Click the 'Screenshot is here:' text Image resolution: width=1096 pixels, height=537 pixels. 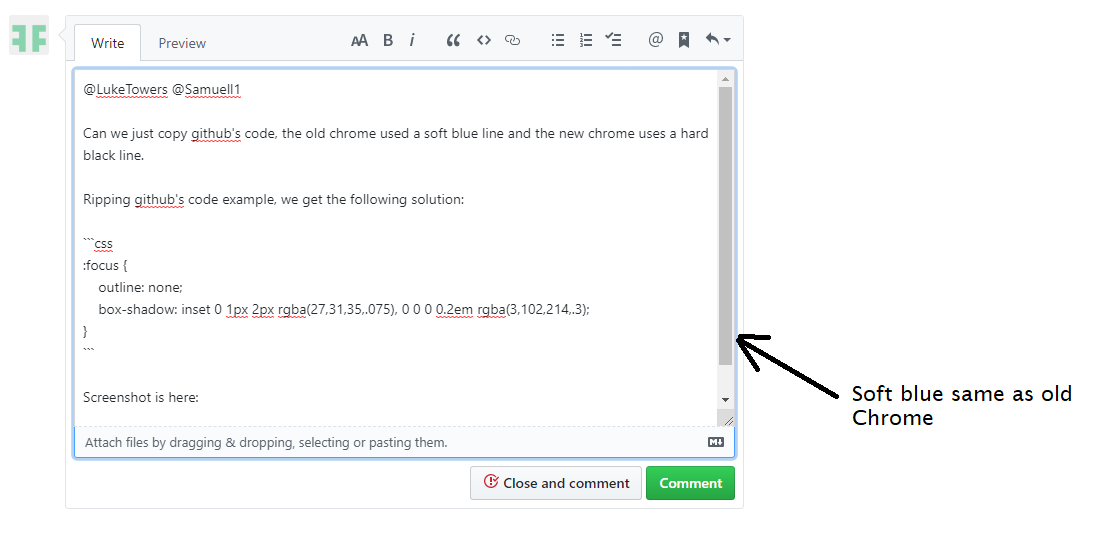click(x=141, y=397)
